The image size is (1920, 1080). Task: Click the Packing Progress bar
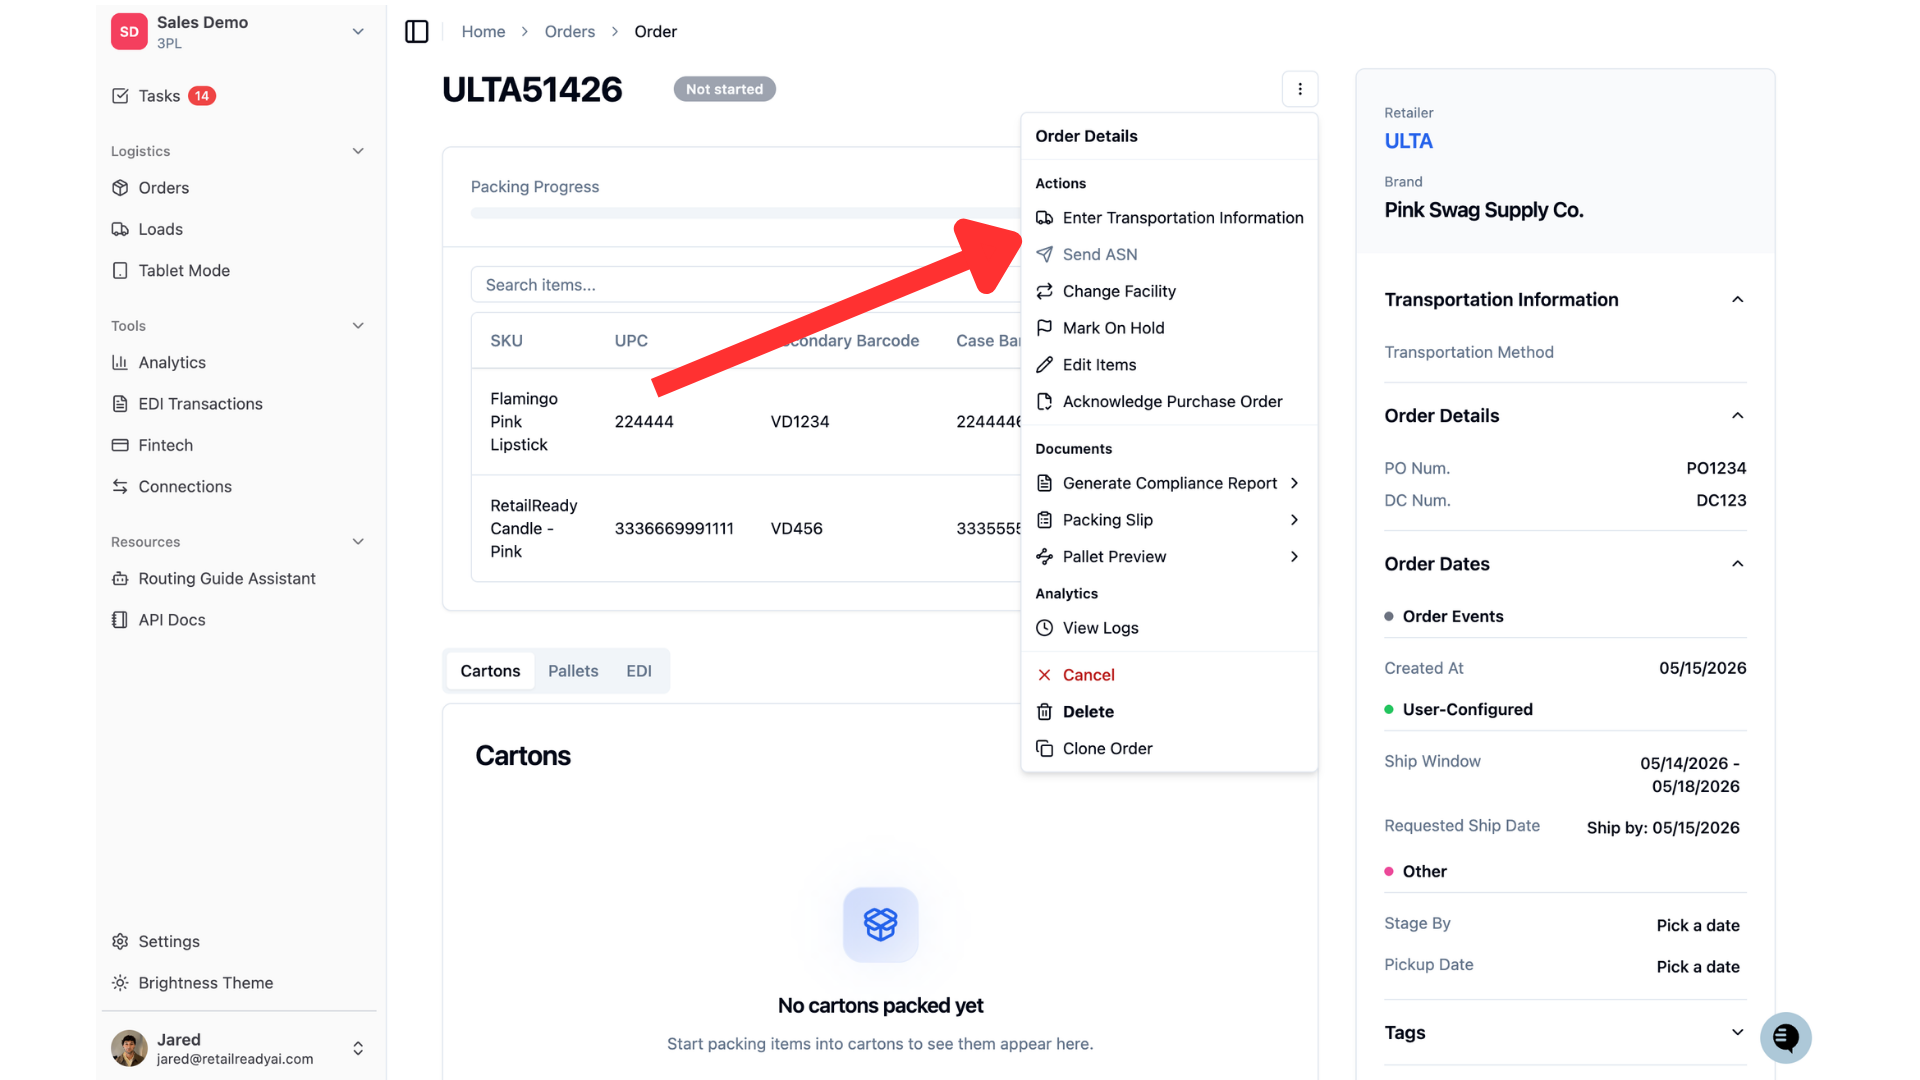(745, 213)
